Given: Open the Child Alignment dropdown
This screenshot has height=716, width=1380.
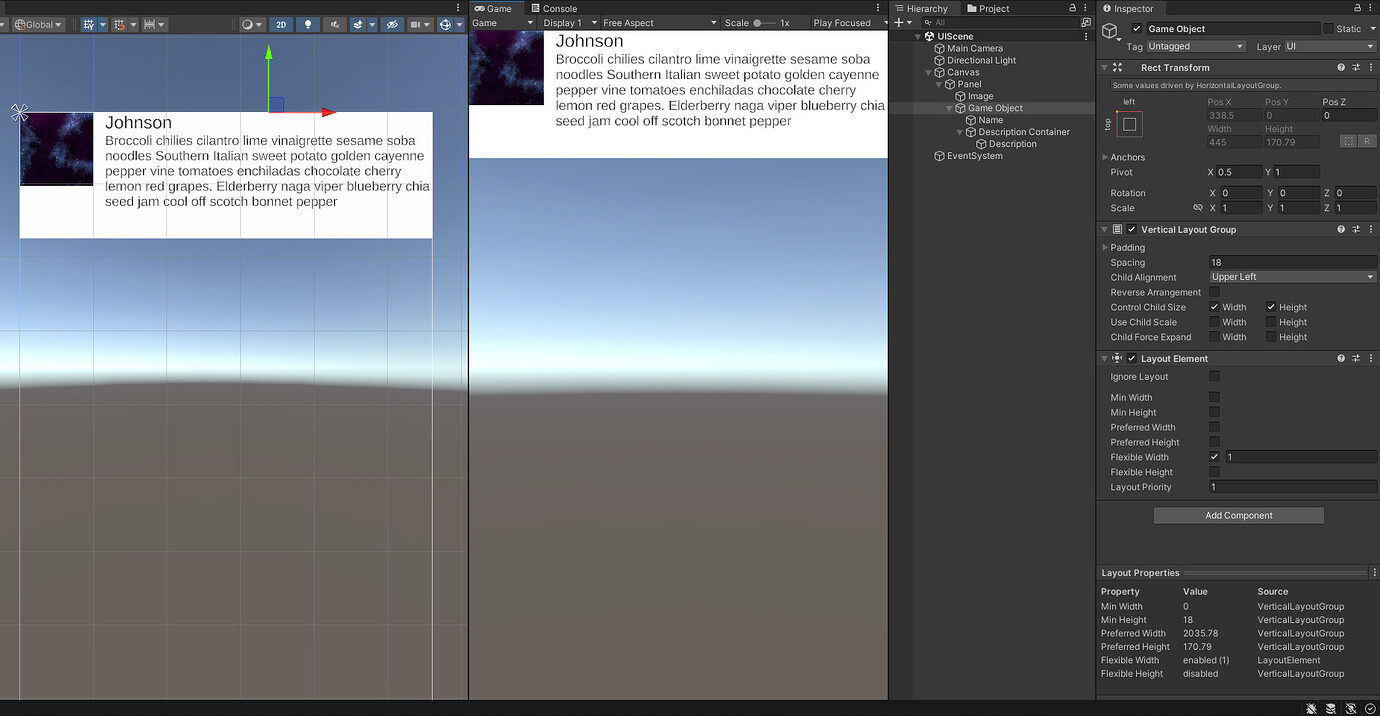Looking at the screenshot, I should pos(1291,277).
